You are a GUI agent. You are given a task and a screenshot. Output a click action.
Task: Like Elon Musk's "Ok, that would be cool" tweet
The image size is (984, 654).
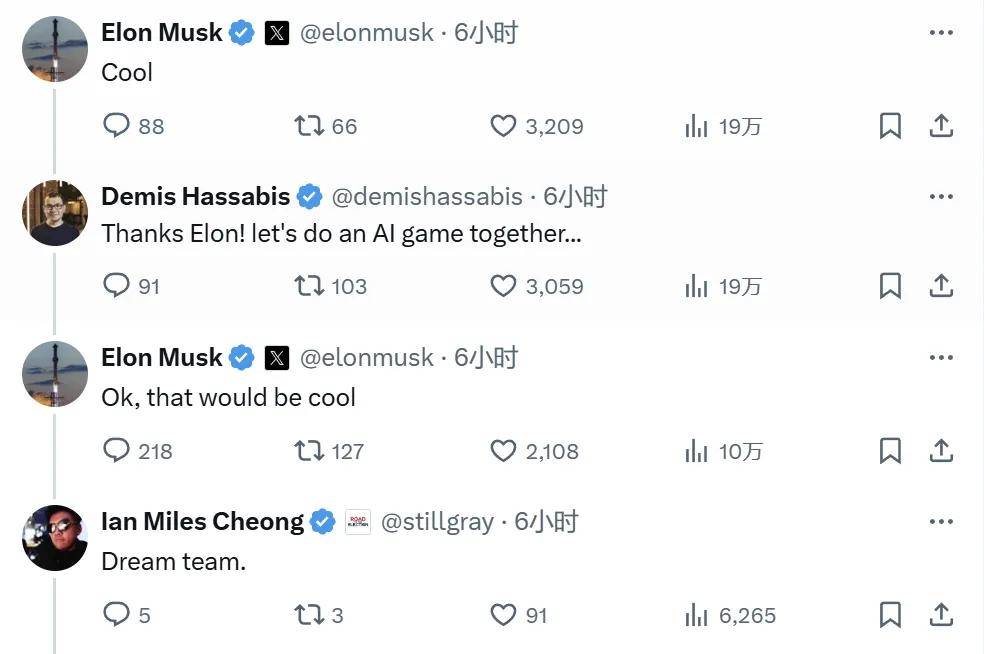[x=503, y=451]
